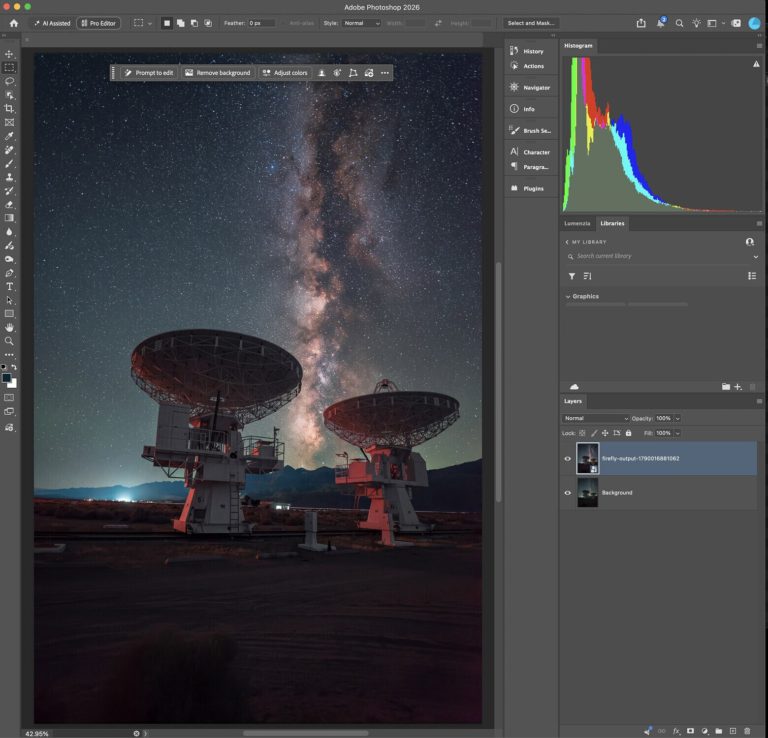Select the Dodge tool
Viewport: 768px width, 738px height.
(9, 259)
